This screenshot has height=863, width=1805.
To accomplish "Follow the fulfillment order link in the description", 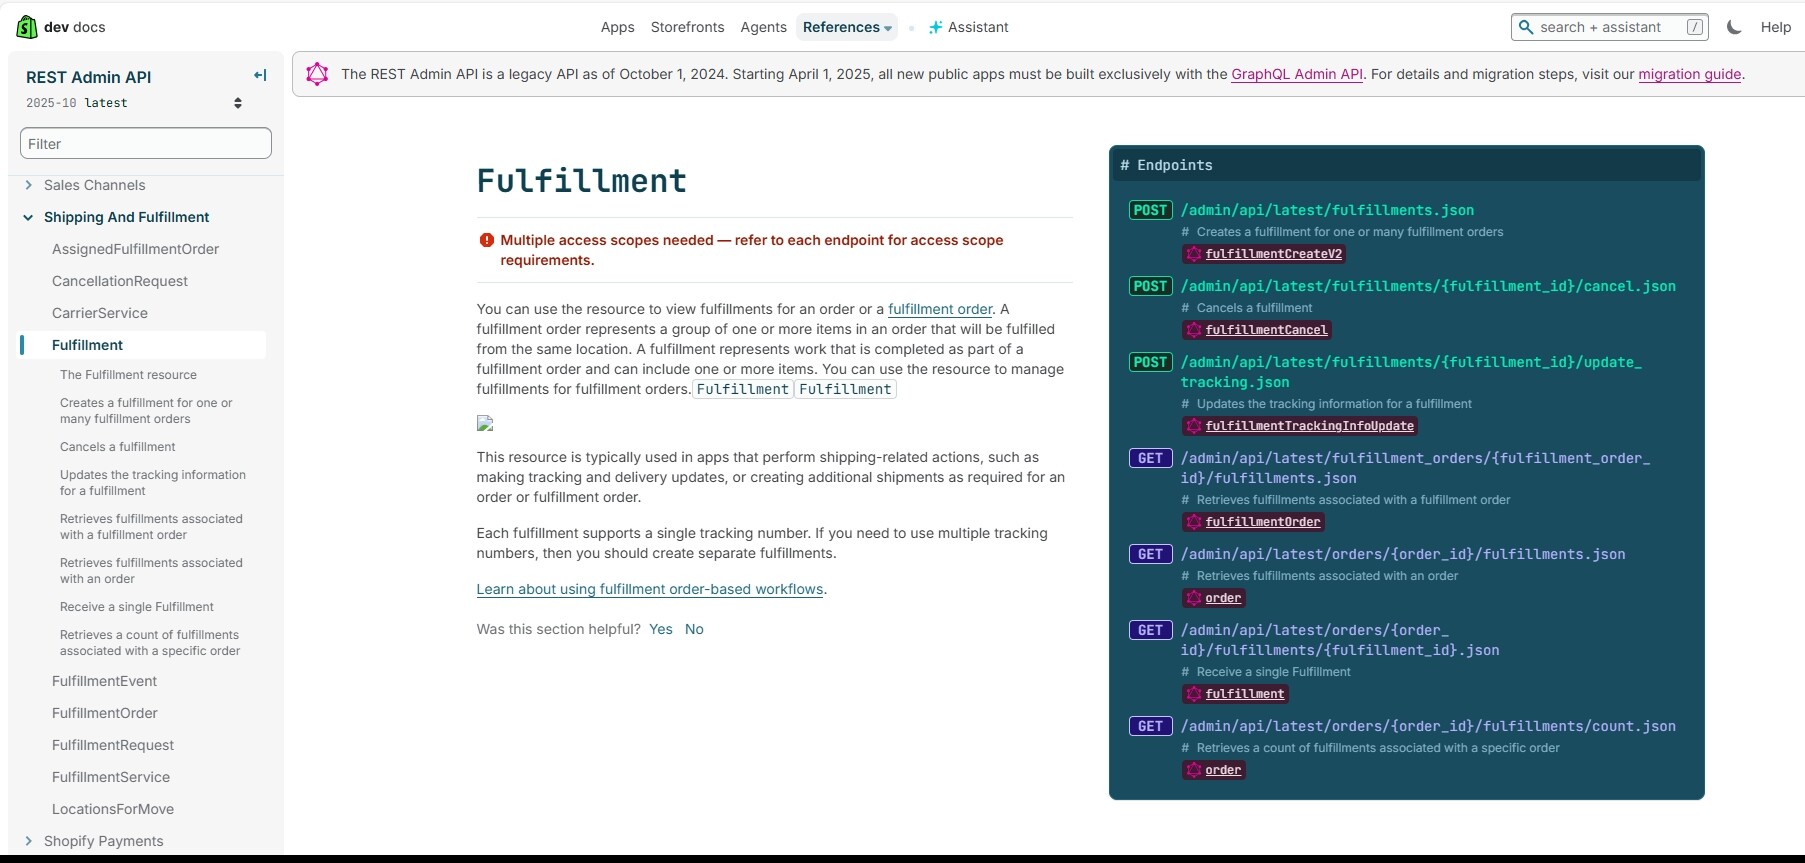I will click(940, 309).
